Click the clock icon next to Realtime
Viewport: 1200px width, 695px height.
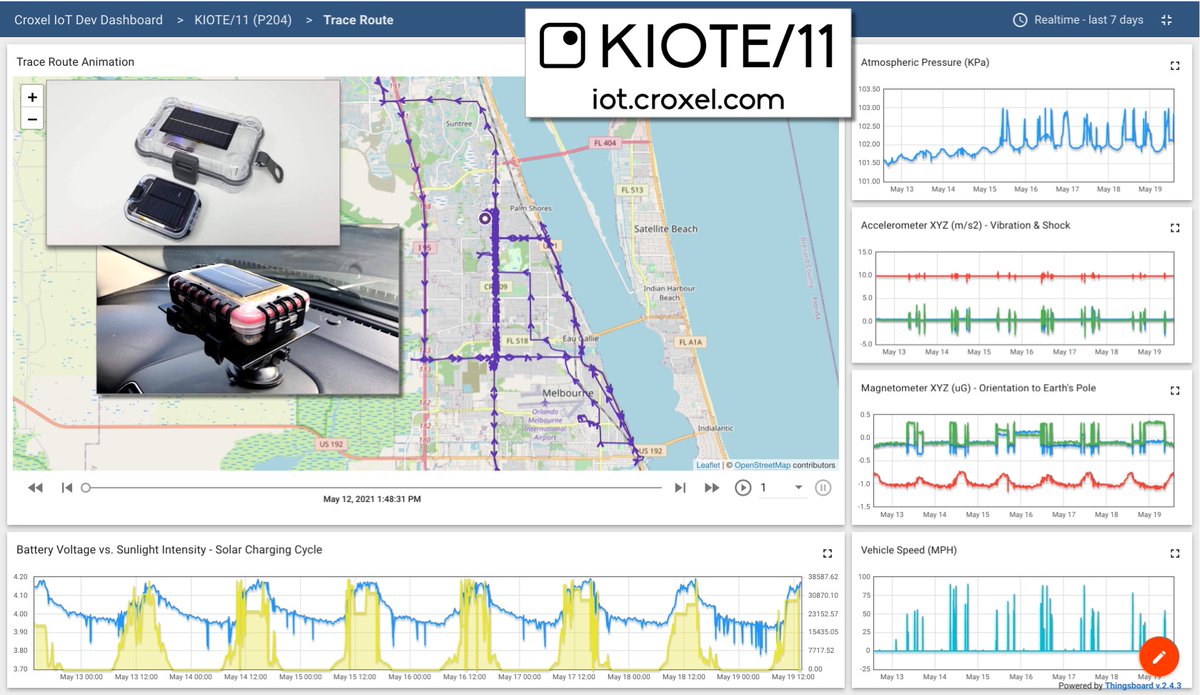(1020, 20)
